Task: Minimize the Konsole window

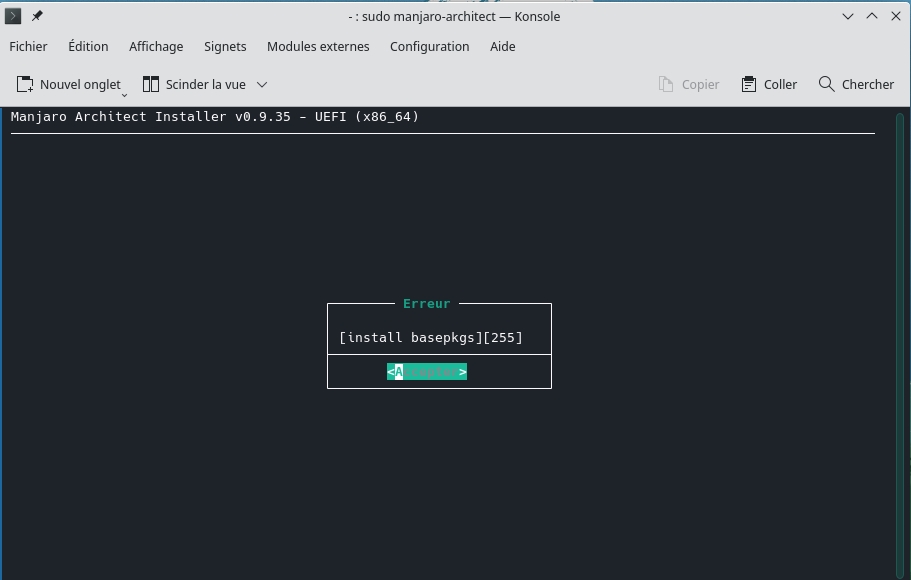Action: (848, 16)
